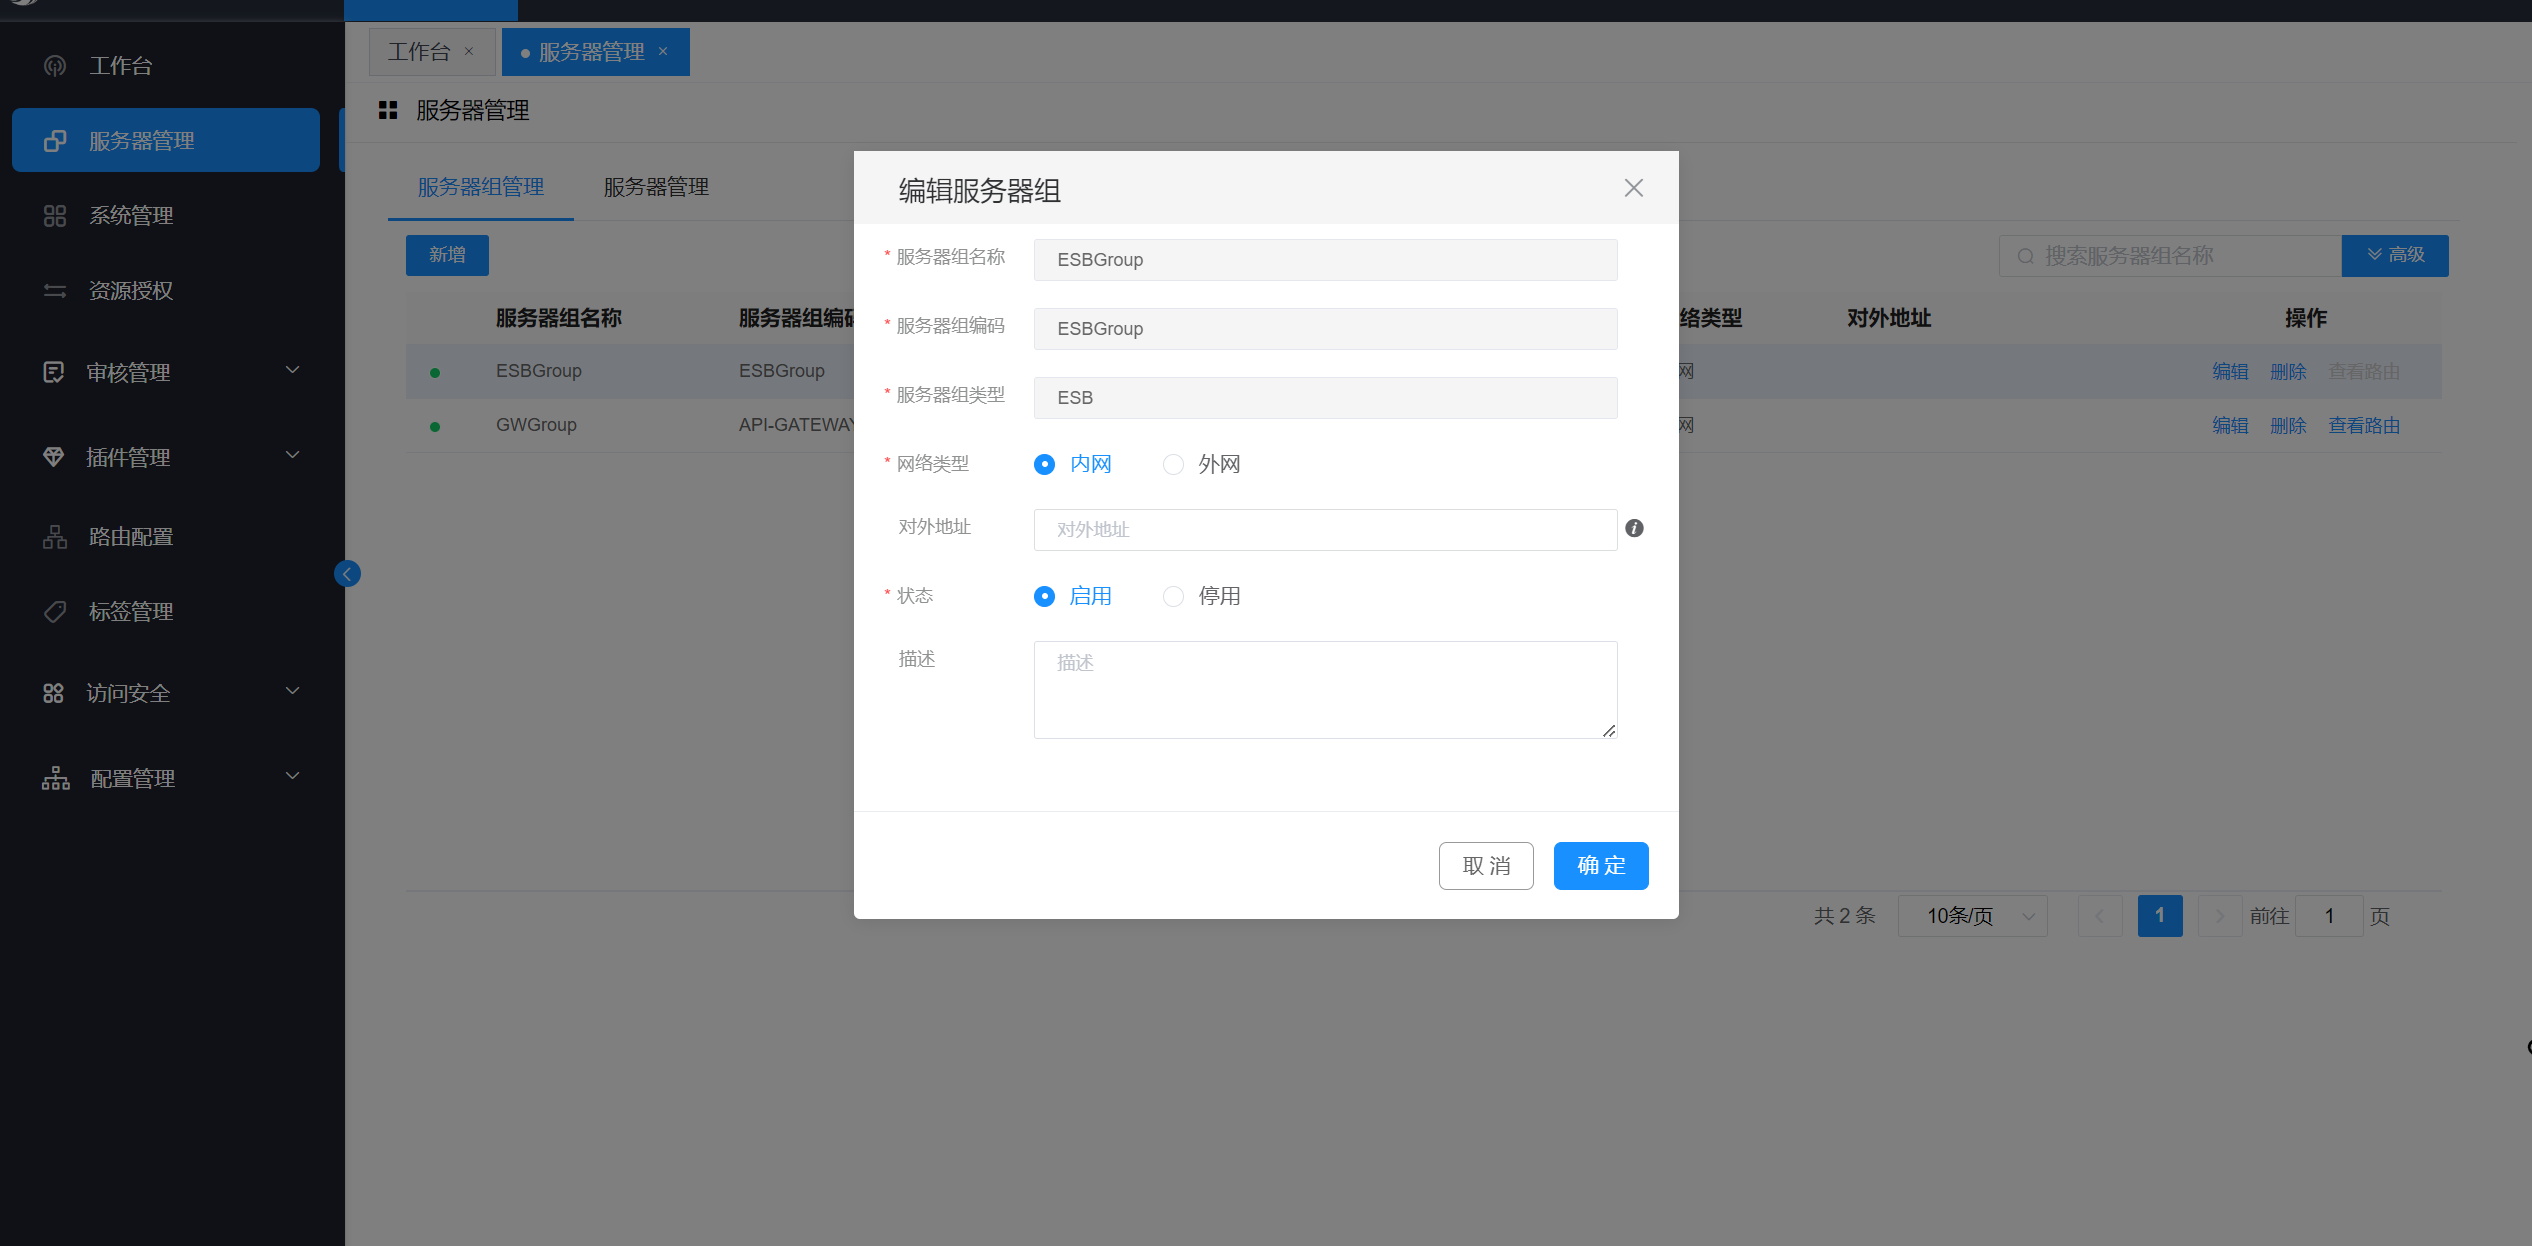2532x1246 pixels.
Task: Click the 标签管理 tag icon
Action: (55, 612)
